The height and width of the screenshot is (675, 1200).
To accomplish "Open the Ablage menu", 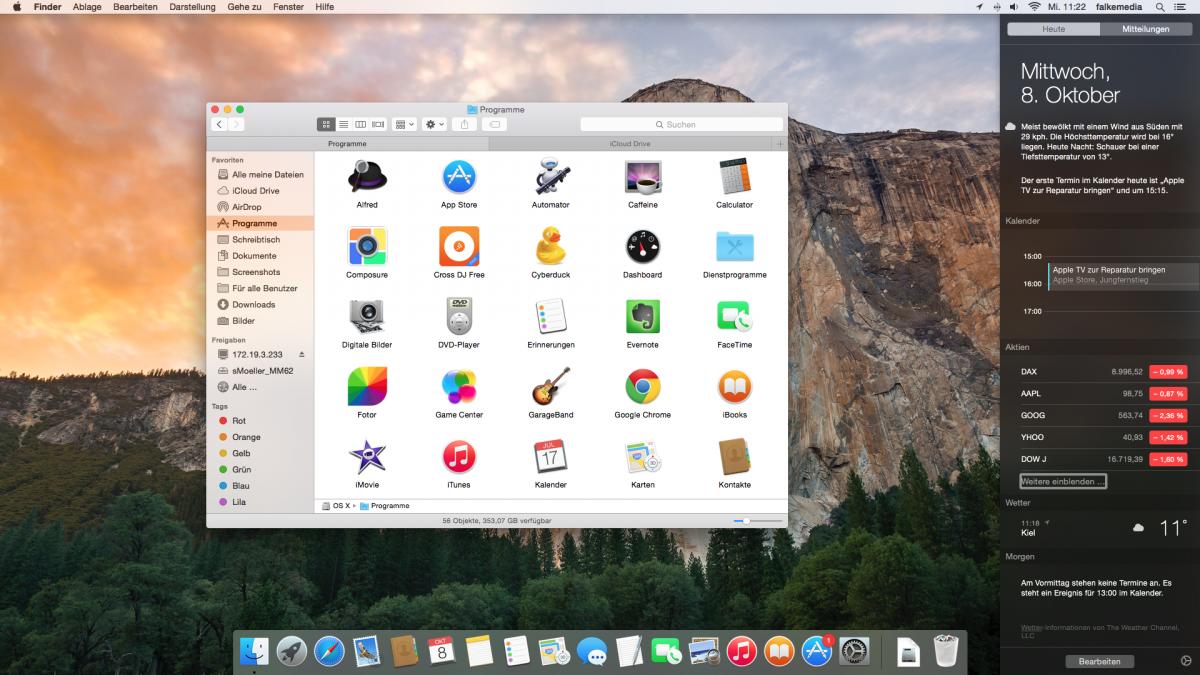I will [x=87, y=7].
